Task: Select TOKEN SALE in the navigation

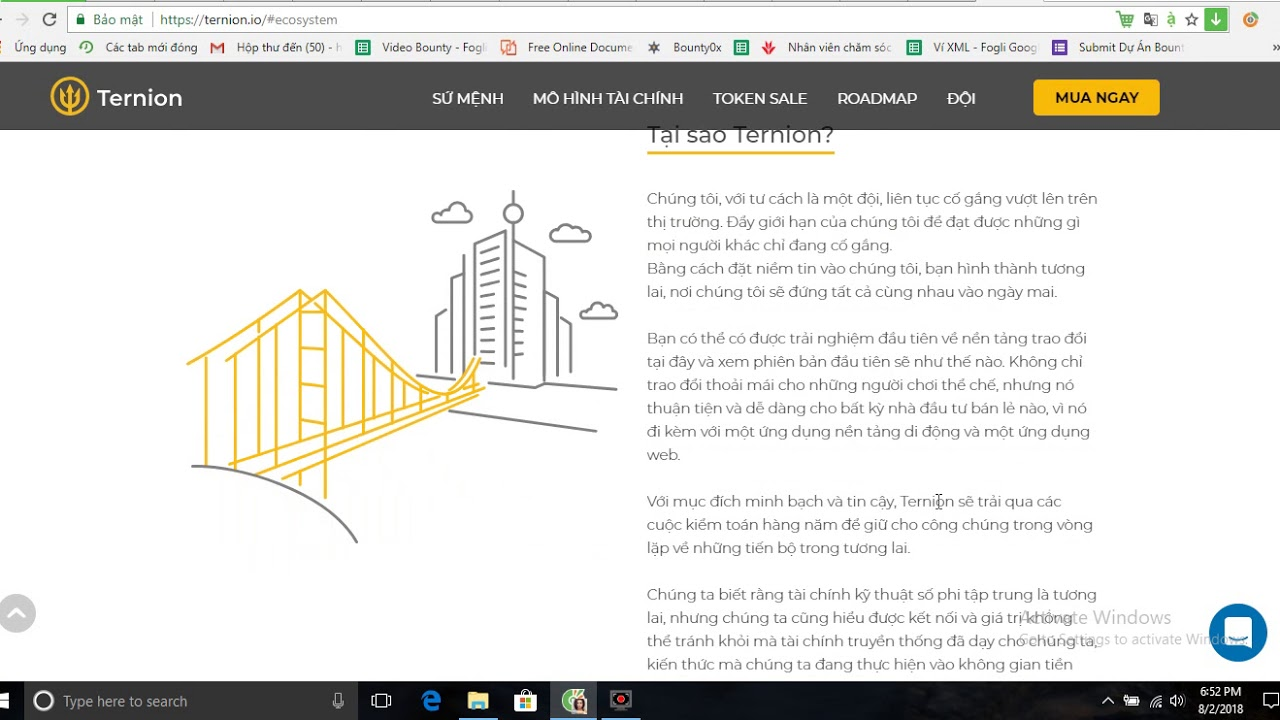Action: point(760,98)
